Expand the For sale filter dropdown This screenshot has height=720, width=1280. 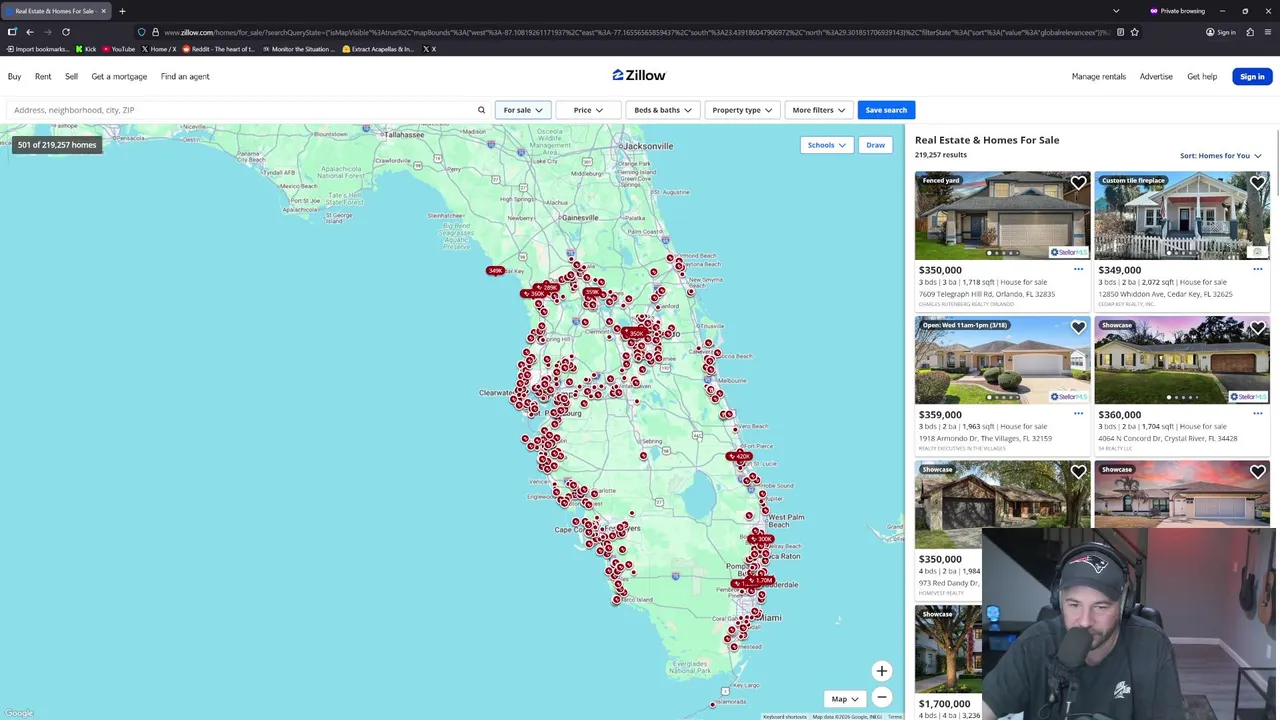(x=522, y=110)
